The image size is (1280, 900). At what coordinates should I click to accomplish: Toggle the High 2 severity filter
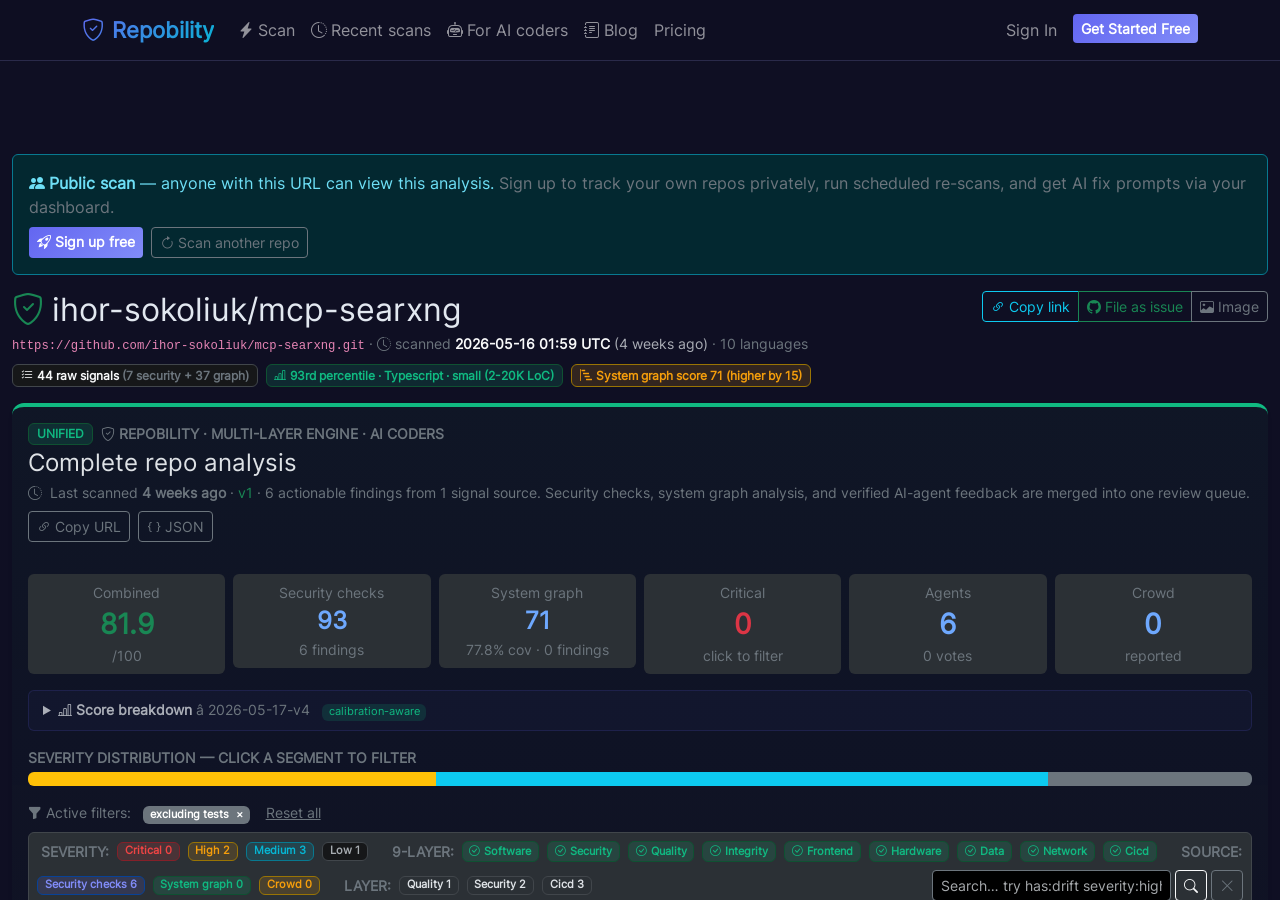[x=213, y=851]
